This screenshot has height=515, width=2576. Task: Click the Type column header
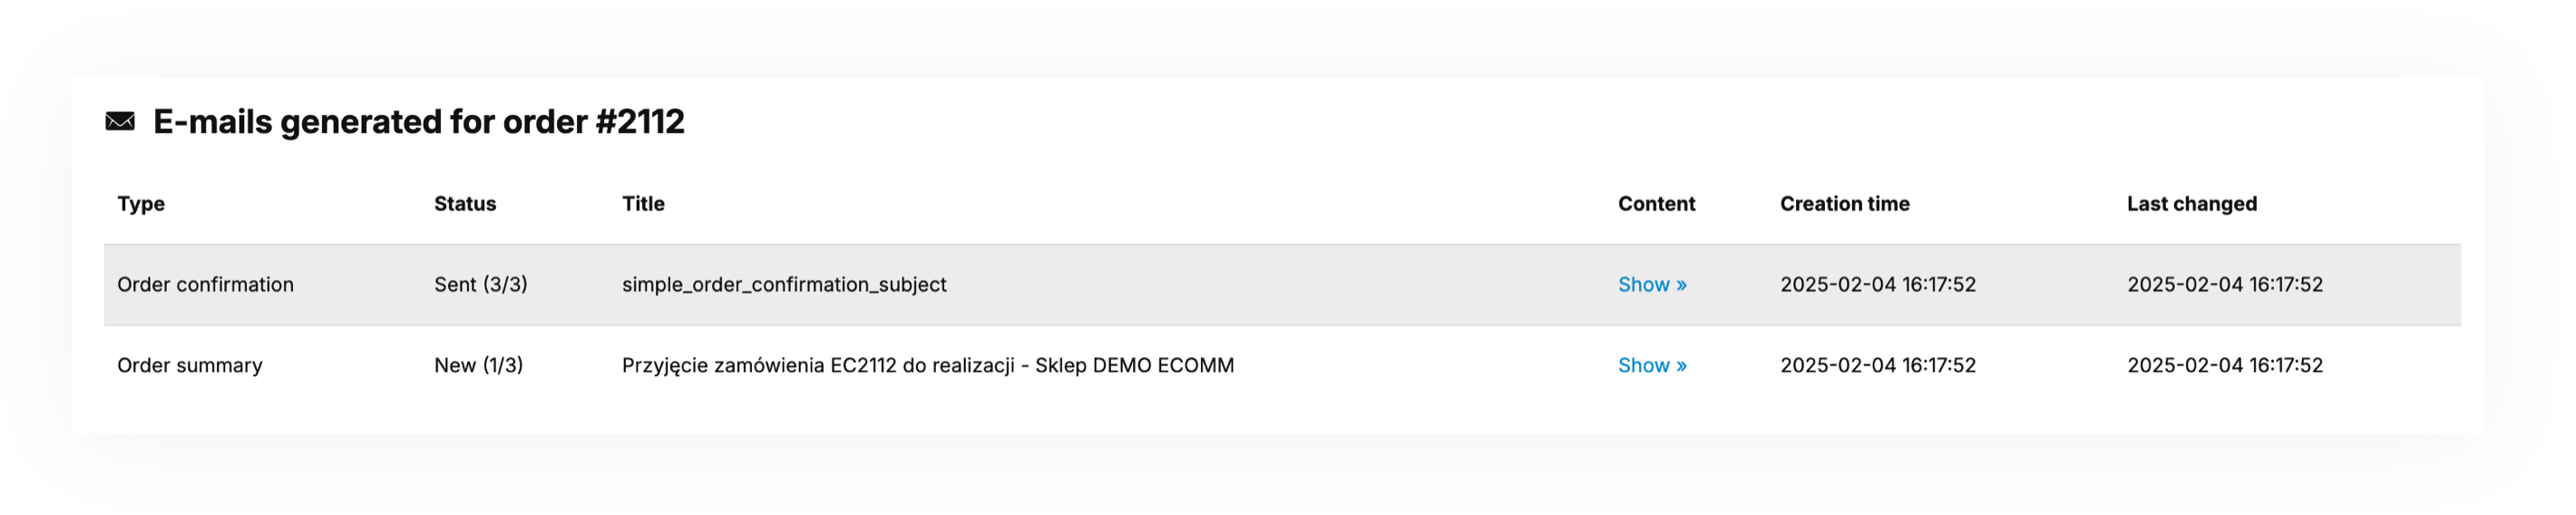pyautogui.click(x=141, y=204)
